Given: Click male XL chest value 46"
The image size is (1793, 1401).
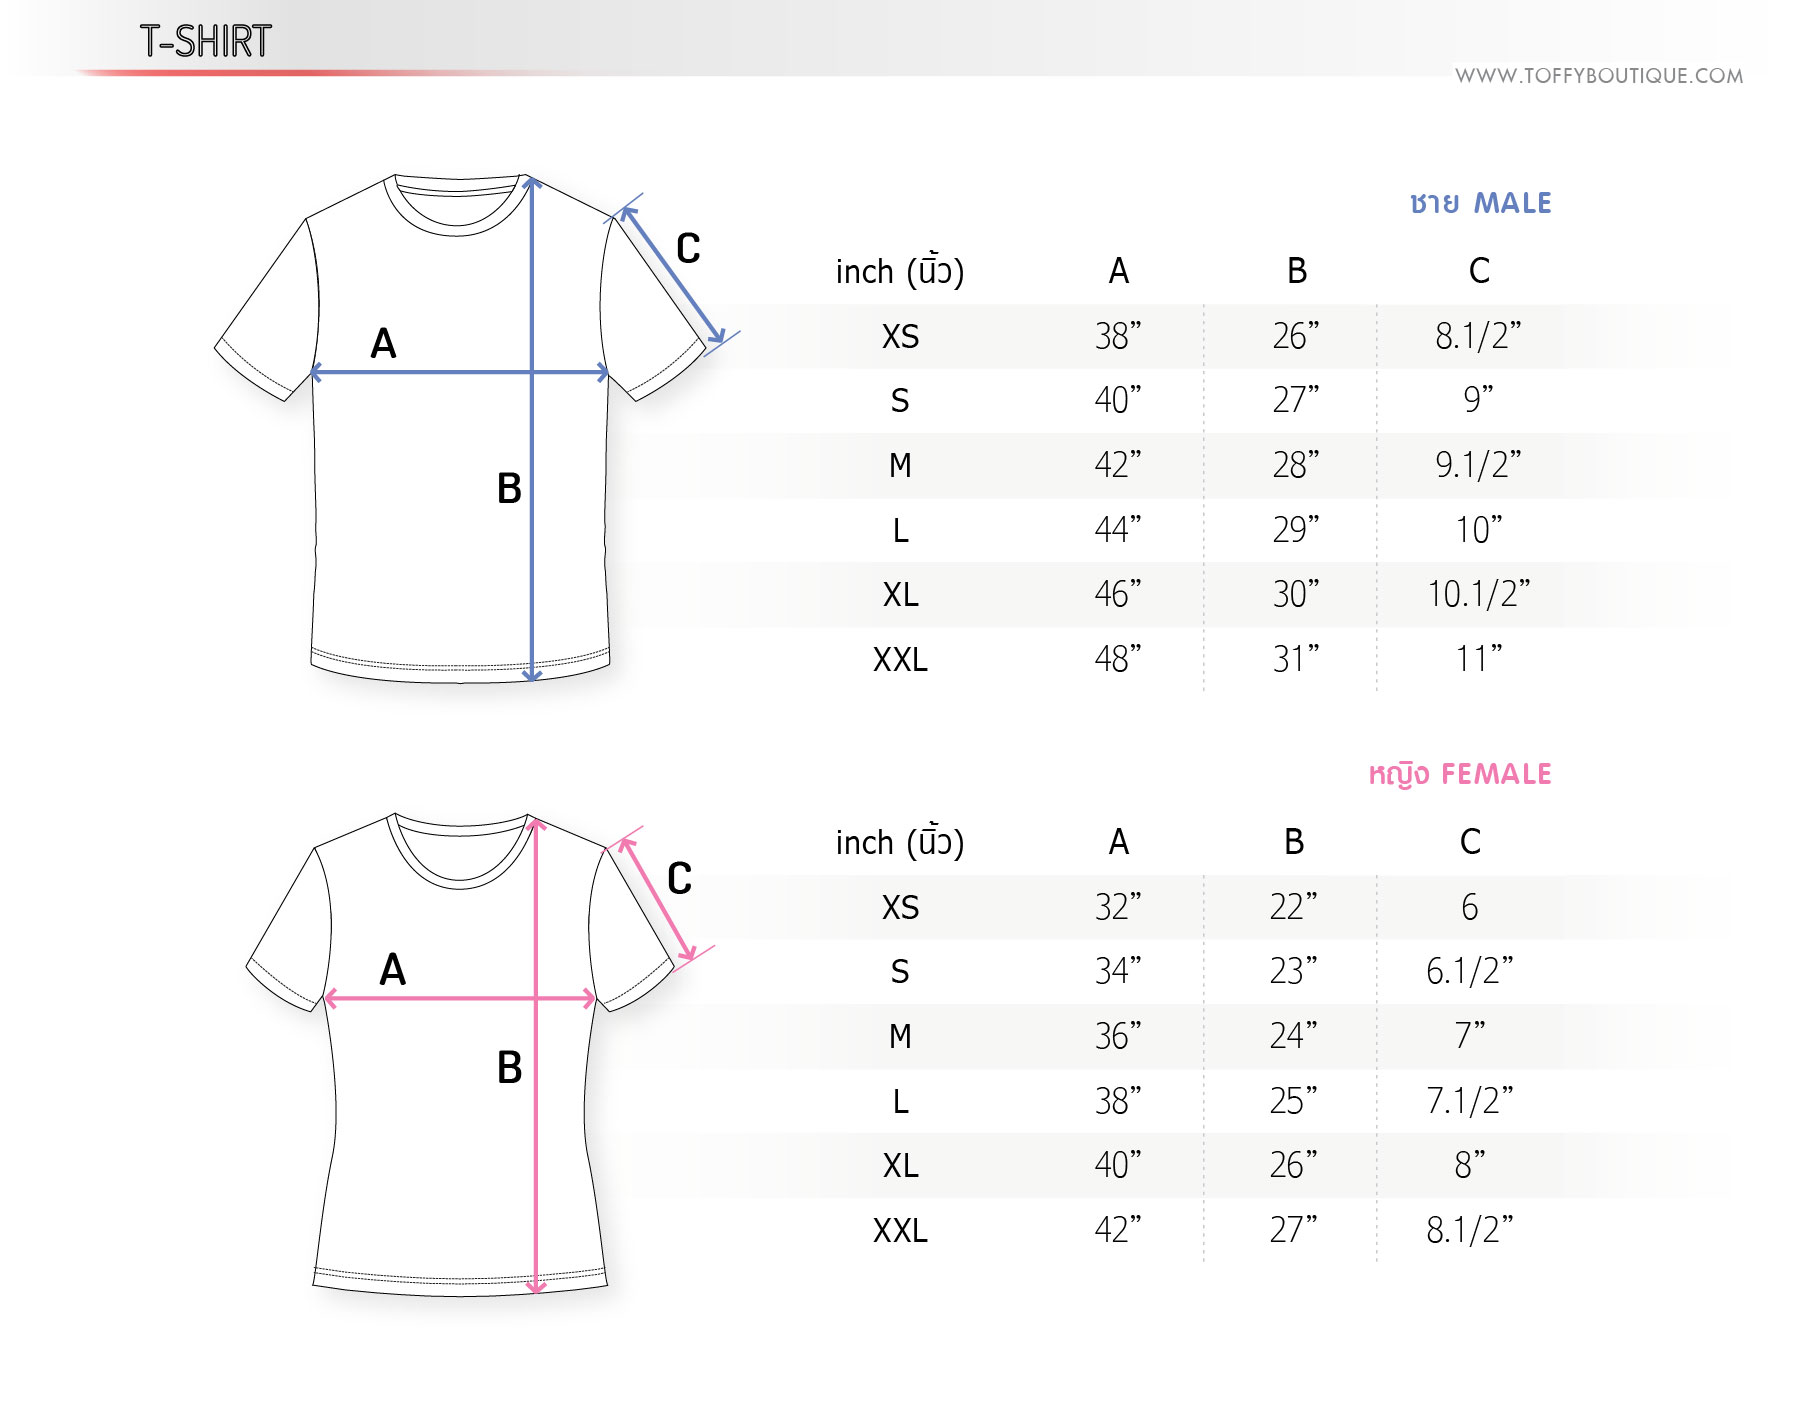Looking at the screenshot, I should (1117, 594).
